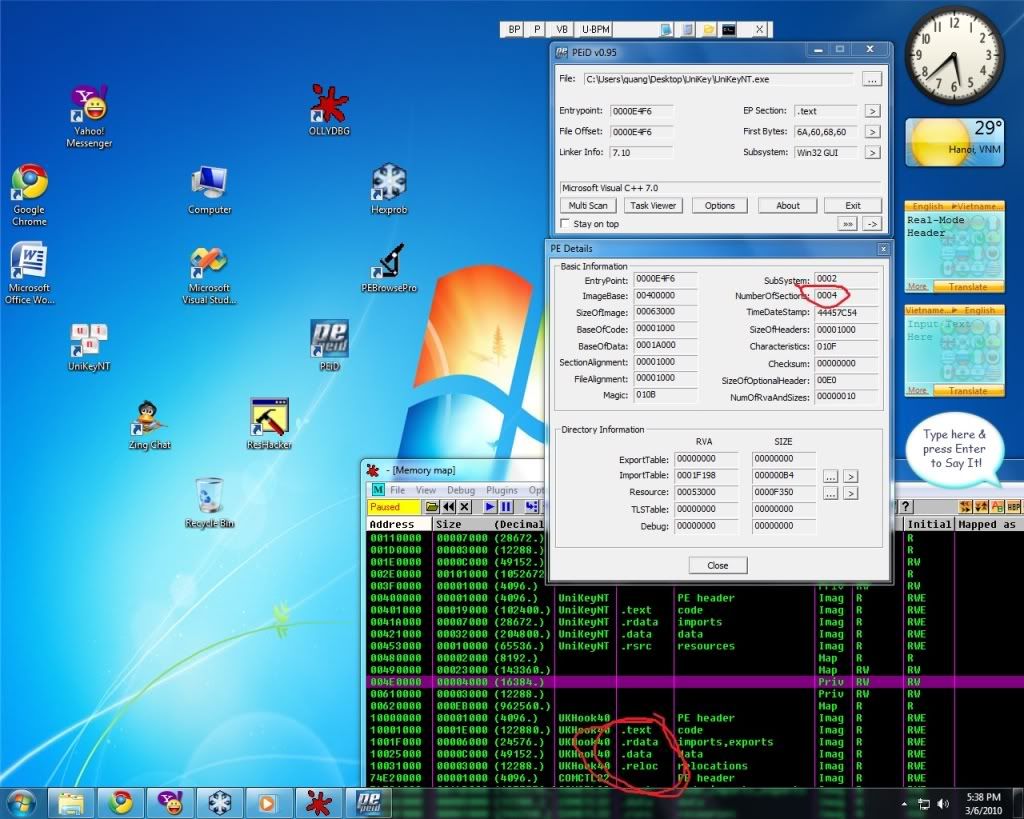Enable the Stay on top checkbox
Viewport: 1024px width, 819px height.
coord(565,224)
